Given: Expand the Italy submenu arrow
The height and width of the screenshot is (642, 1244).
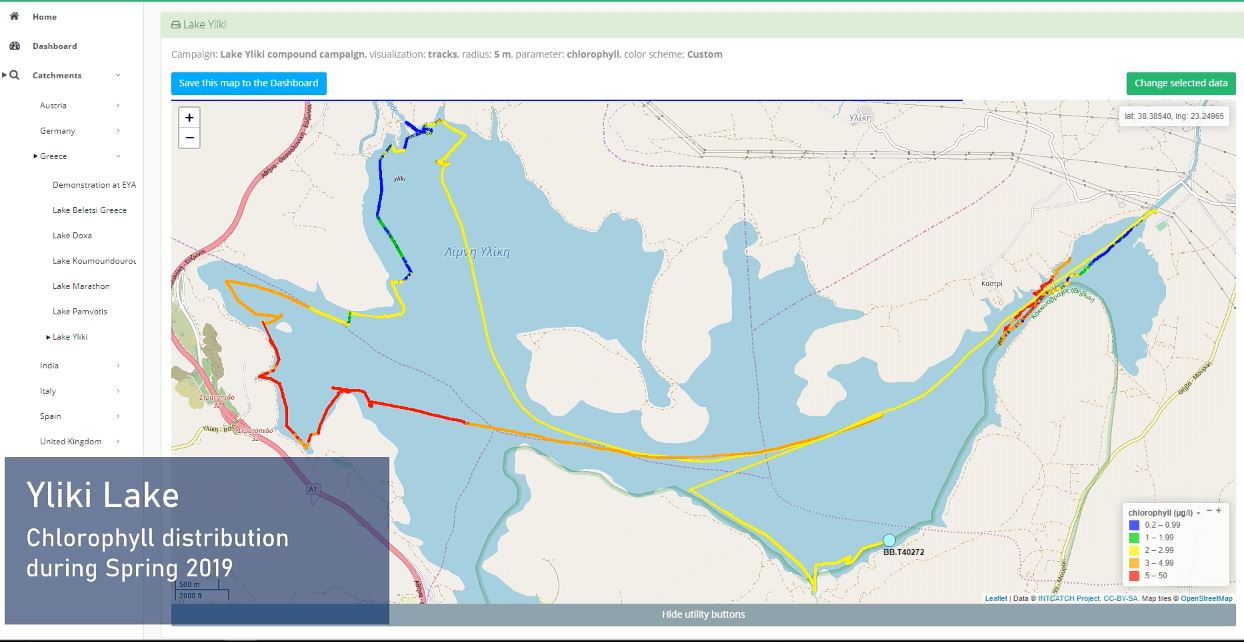Looking at the screenshot, I should 118,391.
